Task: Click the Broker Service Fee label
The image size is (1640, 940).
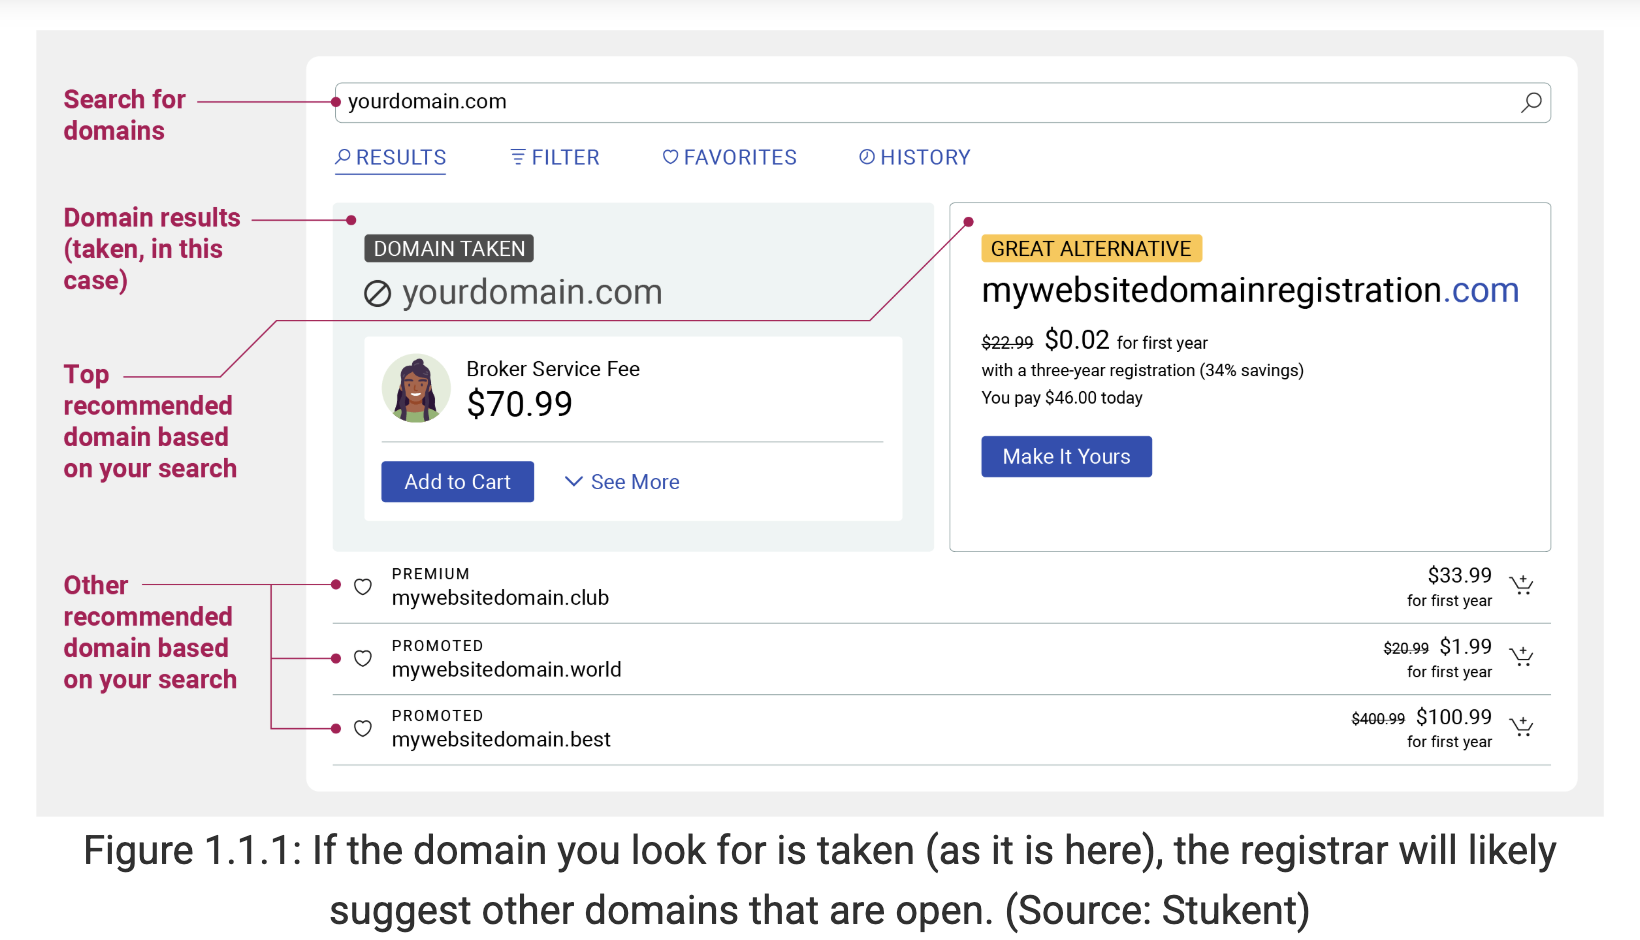Action: pyautogui.click(x=553, y=369)
